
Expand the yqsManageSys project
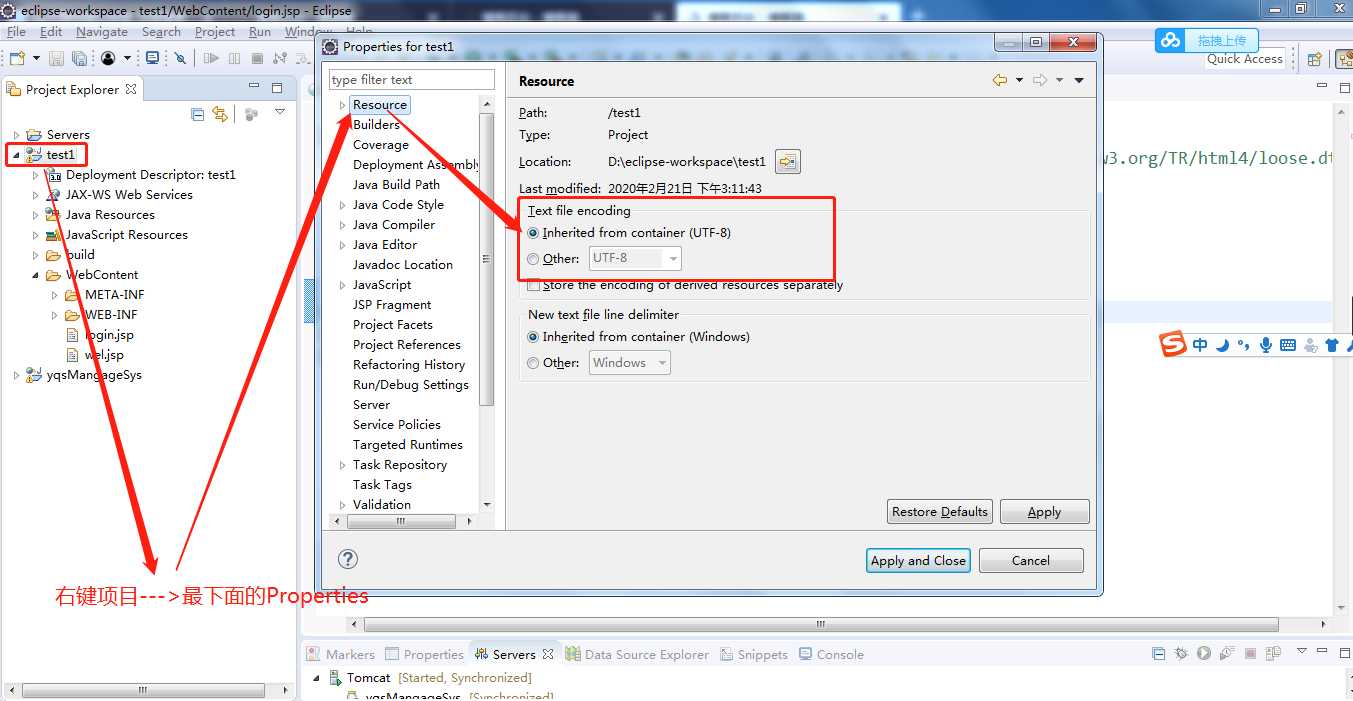pyautogui.click(x=16, y=375)
